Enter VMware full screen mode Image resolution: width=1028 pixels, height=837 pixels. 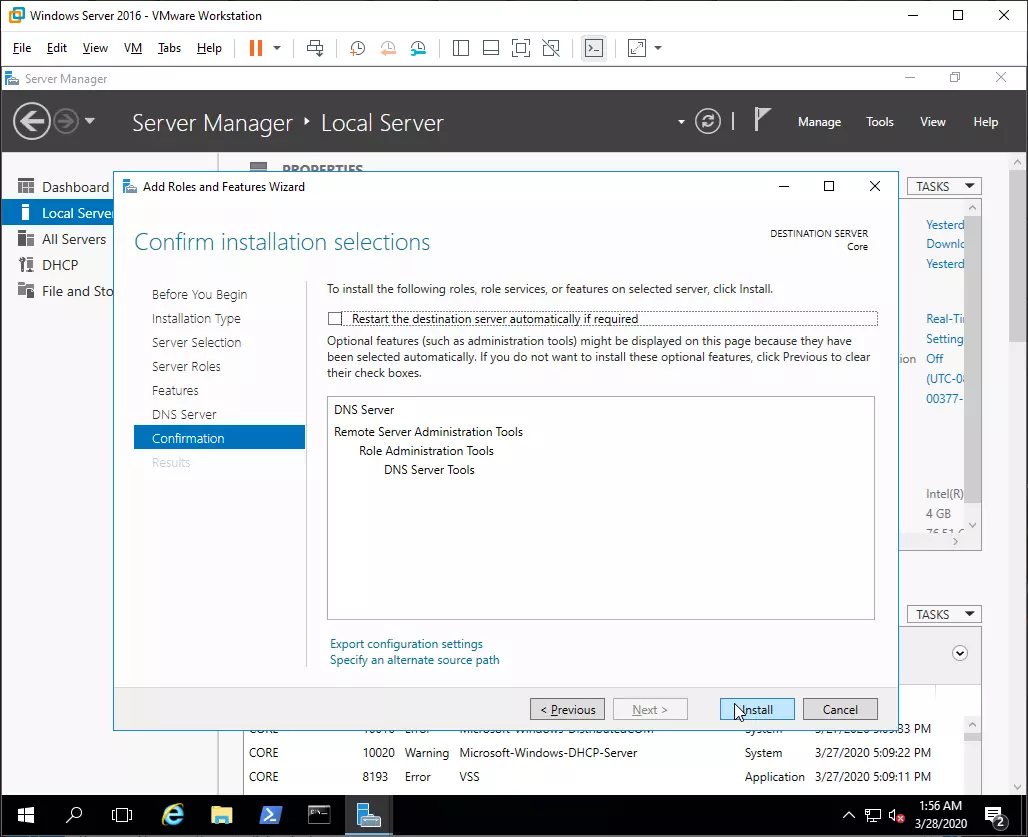point(521,48)
